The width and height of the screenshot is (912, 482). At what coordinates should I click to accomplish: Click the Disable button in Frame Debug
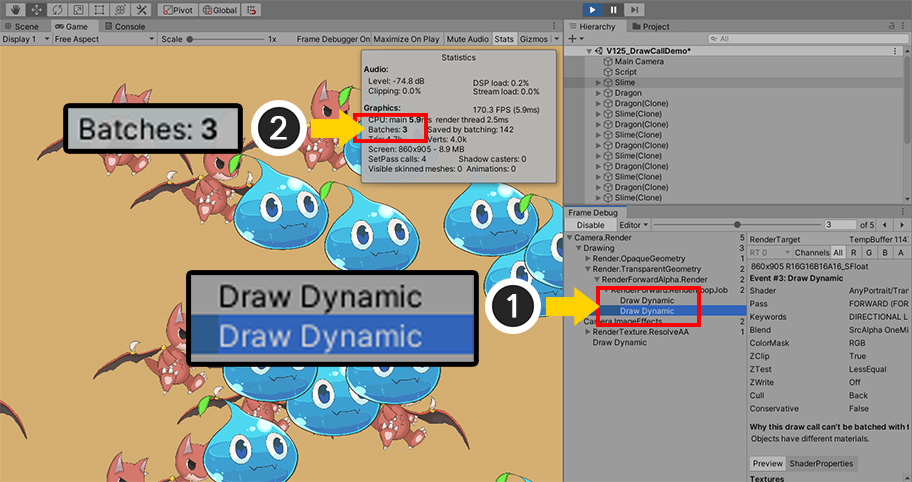point(590,225)
